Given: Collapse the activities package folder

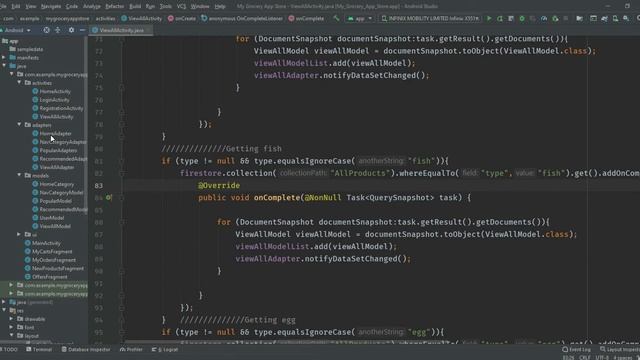Looking at the screenshot, I should pyautogui.click(x=19, y=82).
